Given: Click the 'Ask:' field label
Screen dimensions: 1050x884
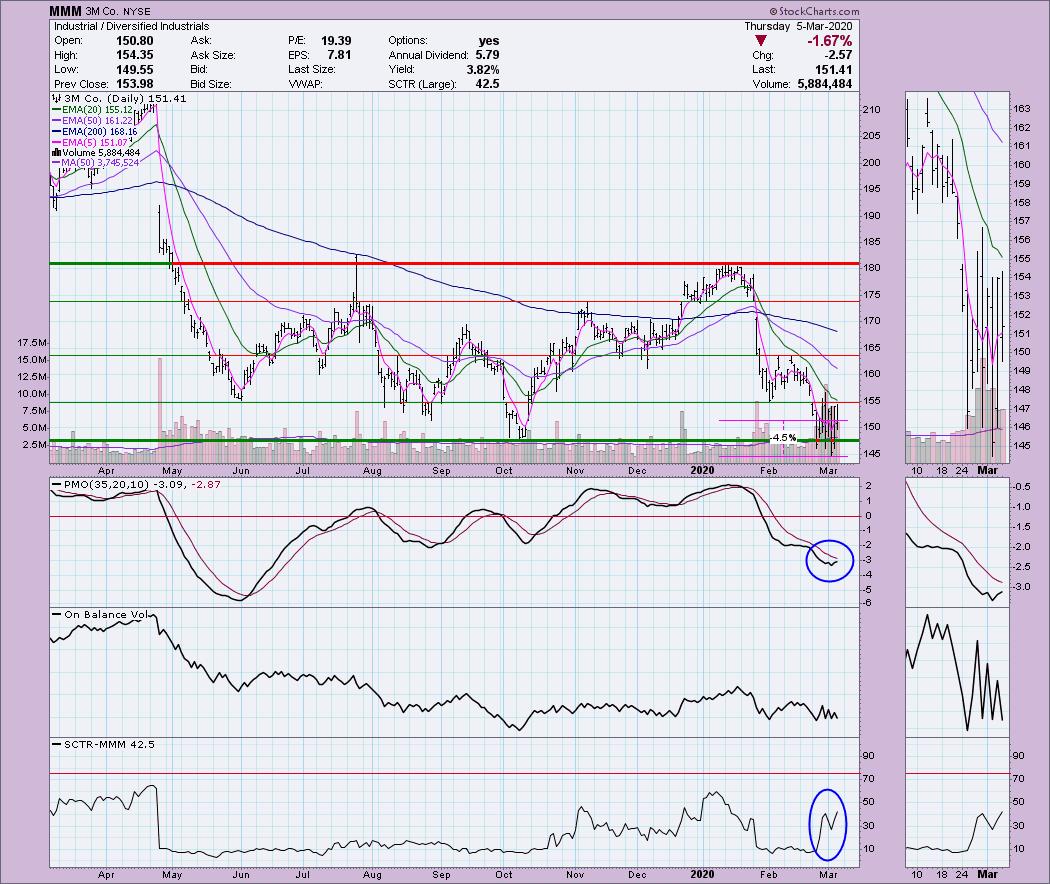Looking at the screenshot, I should pyautogui.click(x=201, y=40).
